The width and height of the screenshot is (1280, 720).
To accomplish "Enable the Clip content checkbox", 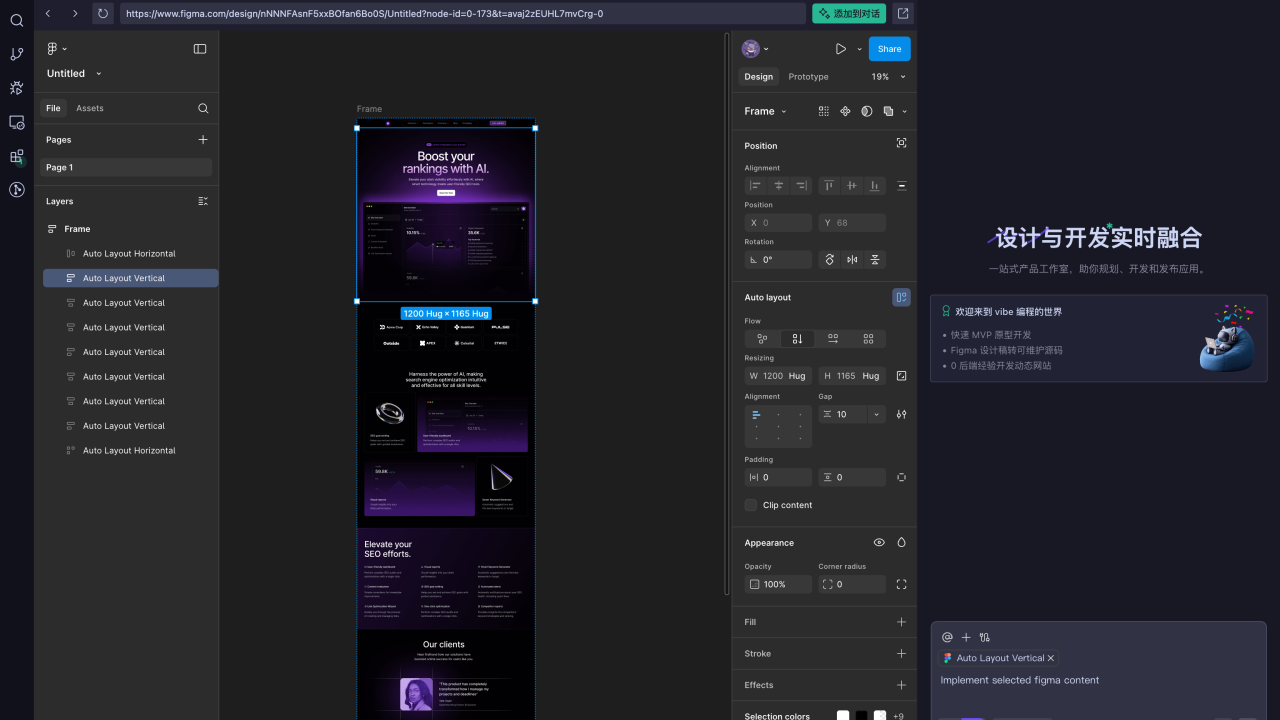I will tap(751, 505).
